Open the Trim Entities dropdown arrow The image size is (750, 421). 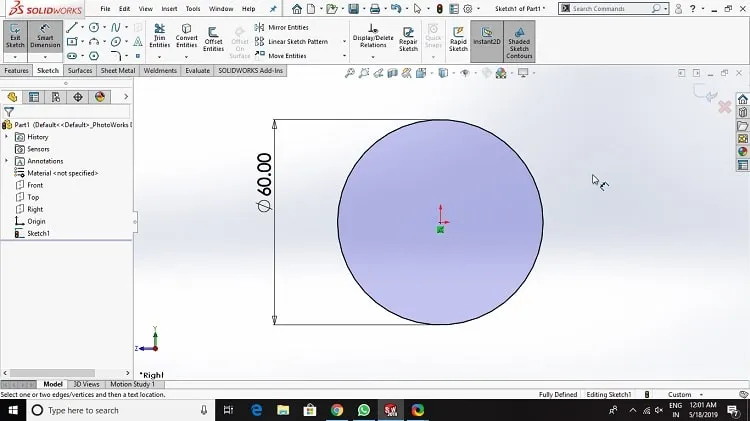[159, 57]
